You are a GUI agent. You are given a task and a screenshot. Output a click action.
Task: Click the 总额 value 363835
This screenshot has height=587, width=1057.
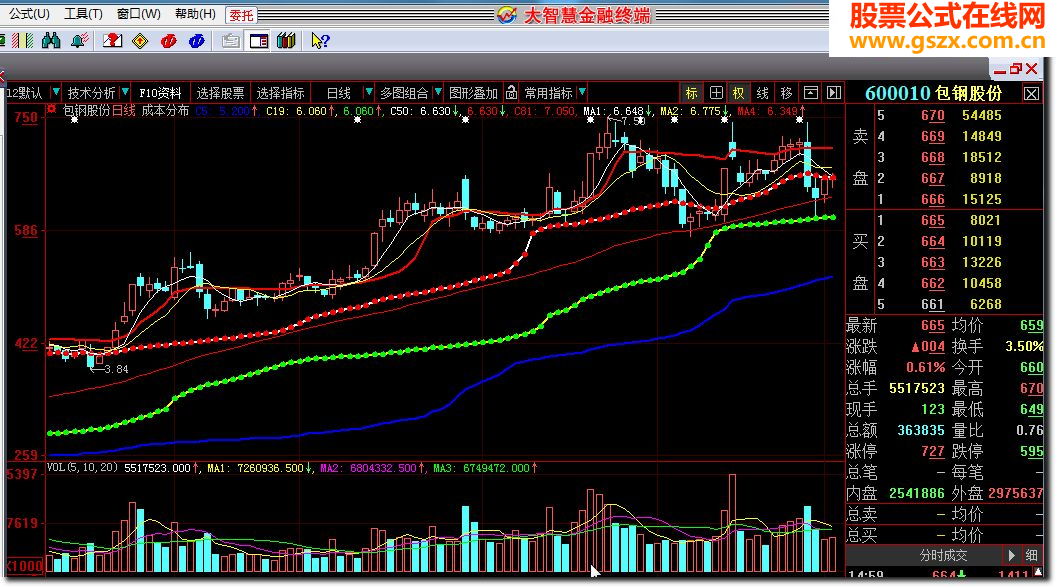921,431
